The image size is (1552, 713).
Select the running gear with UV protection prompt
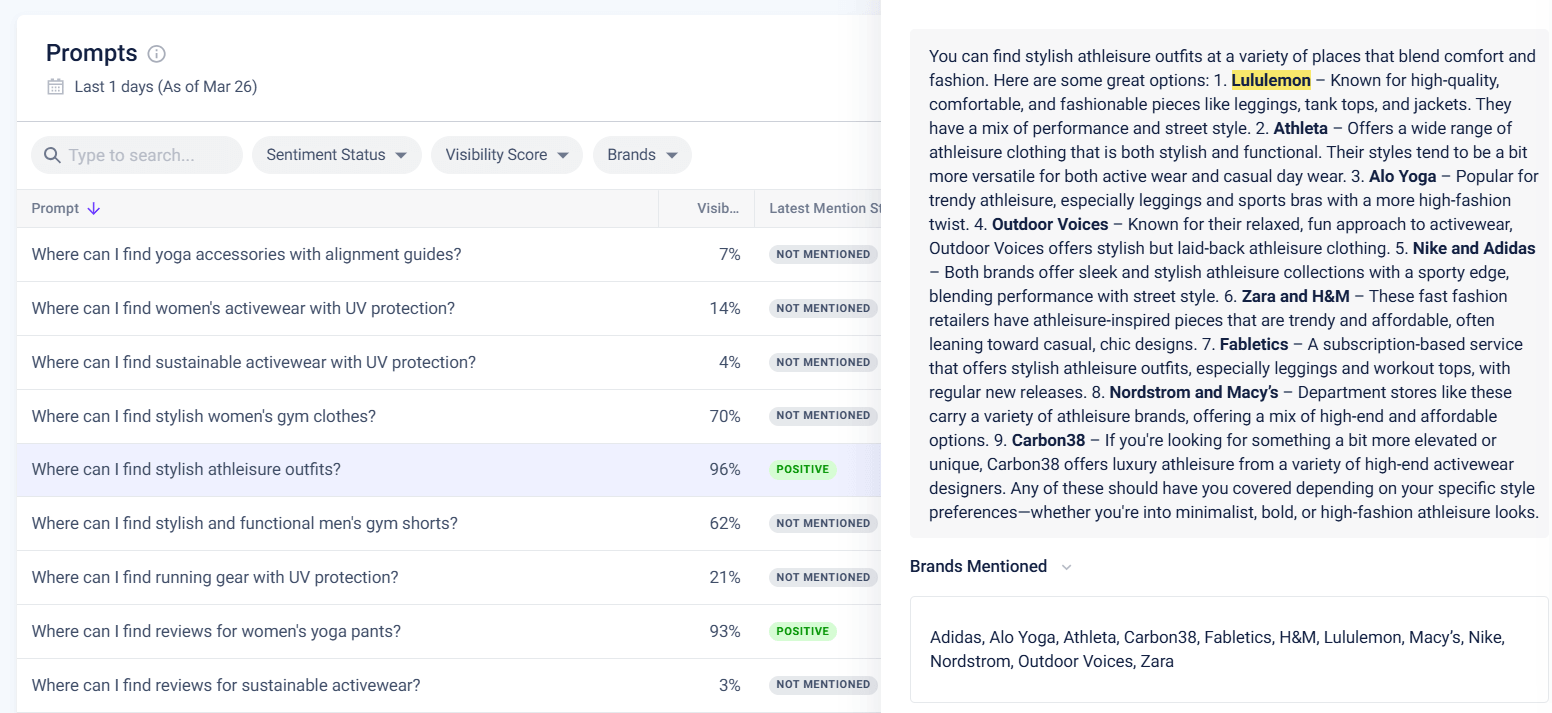click(x=215, y=577)
